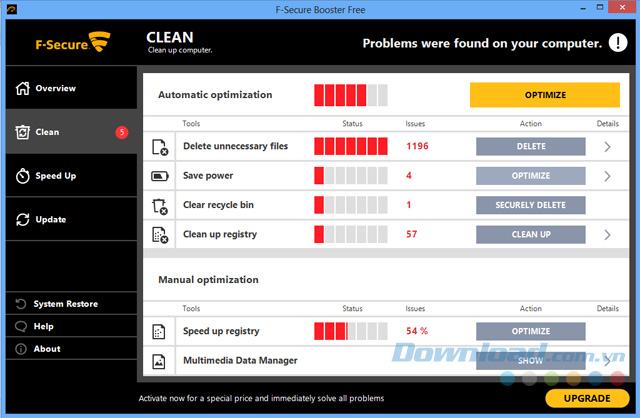Open the Overview section
The width and height of the screenshot is (640, 418).
(71, 88)
